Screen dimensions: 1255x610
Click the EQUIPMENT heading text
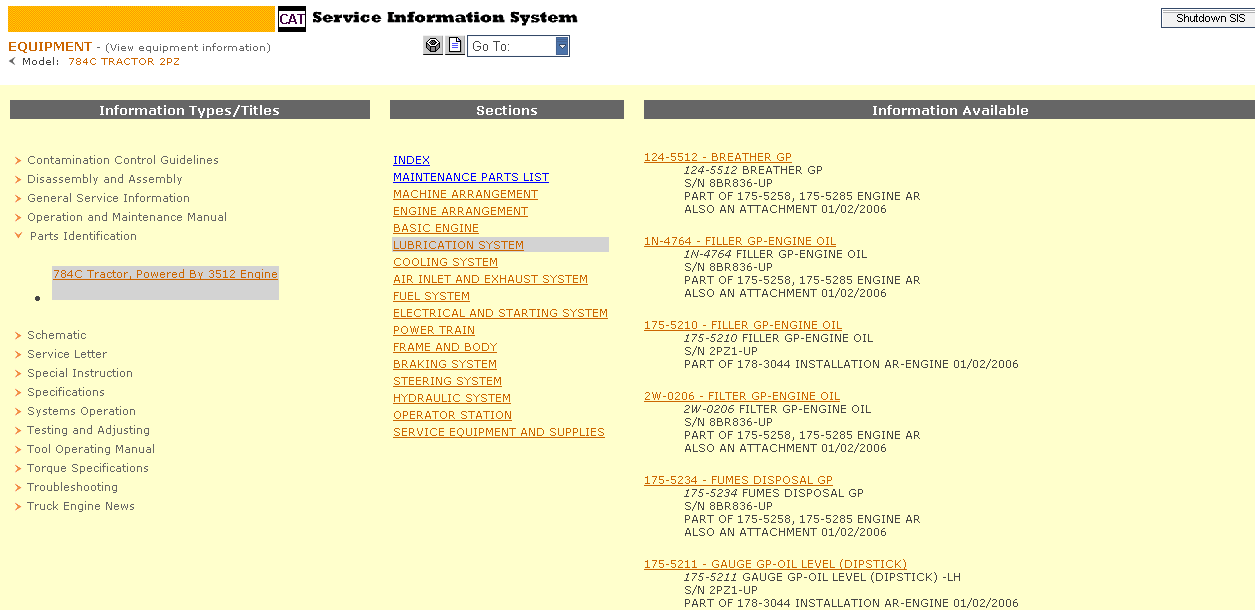pos(50,46)
